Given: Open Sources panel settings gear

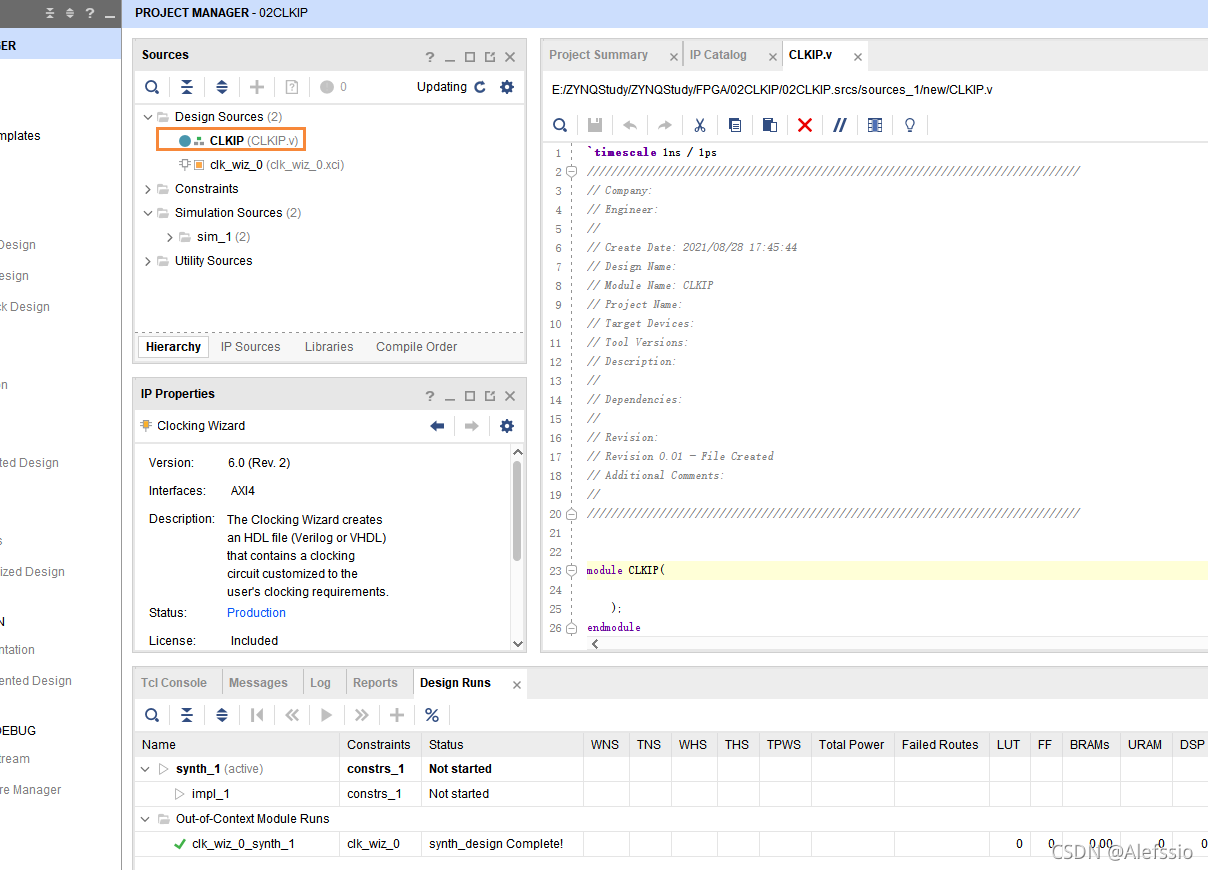Looking at the screenshot, I should coord(507,87).
